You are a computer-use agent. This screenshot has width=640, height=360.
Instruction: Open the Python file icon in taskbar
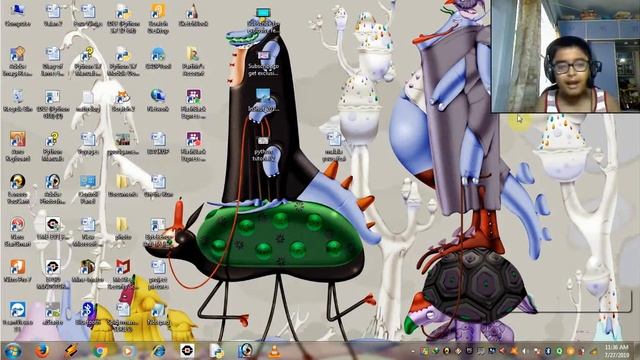(216, 351)
